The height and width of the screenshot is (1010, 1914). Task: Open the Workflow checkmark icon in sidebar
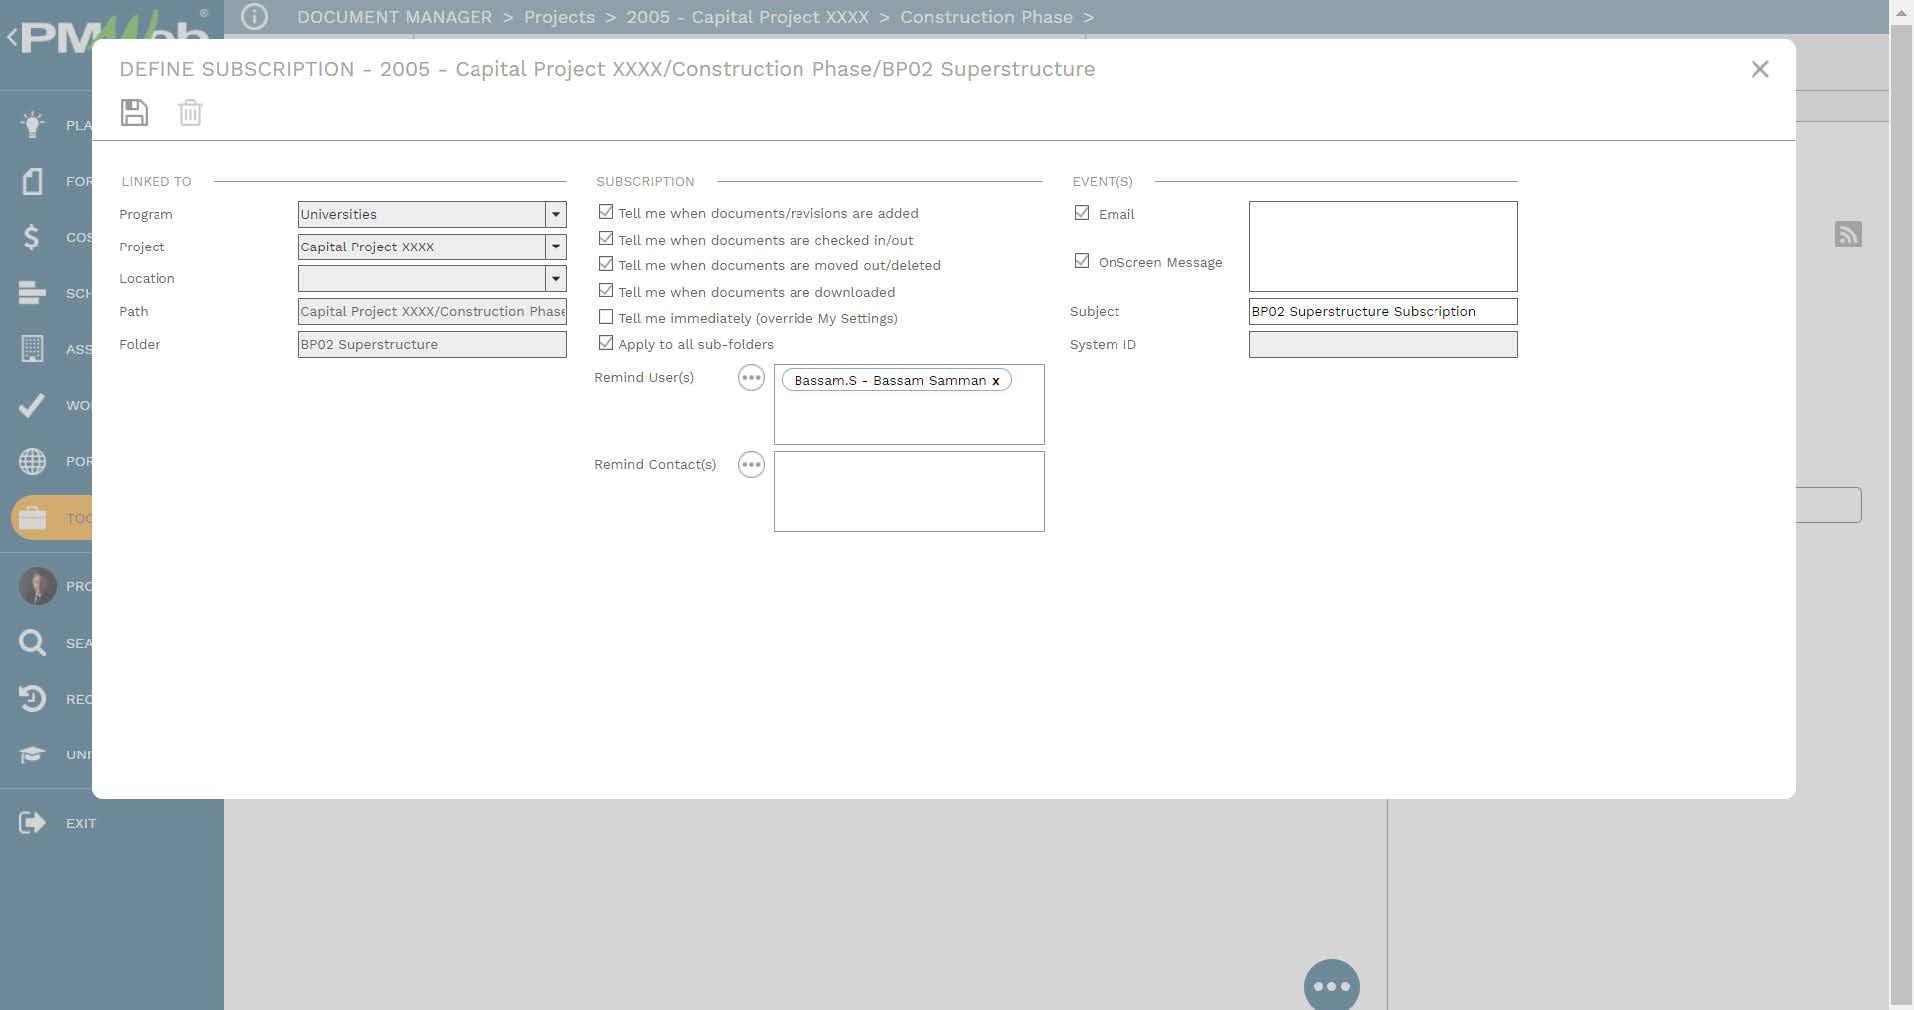32,405
